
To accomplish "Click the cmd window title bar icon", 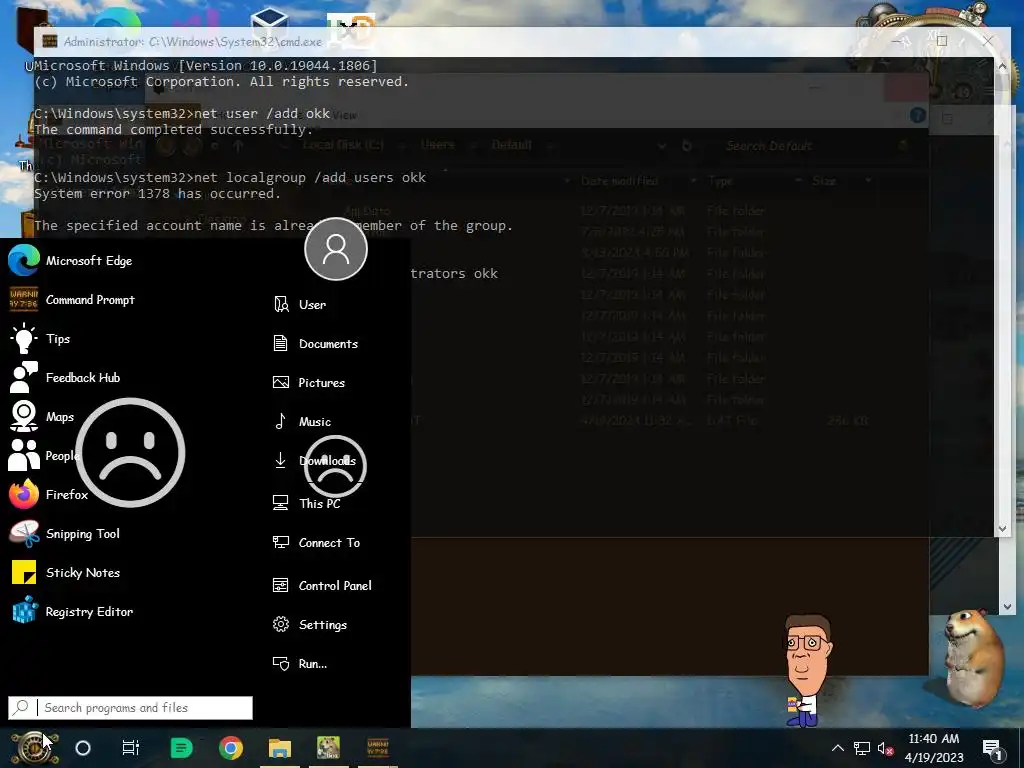I will tap(50, 41).
